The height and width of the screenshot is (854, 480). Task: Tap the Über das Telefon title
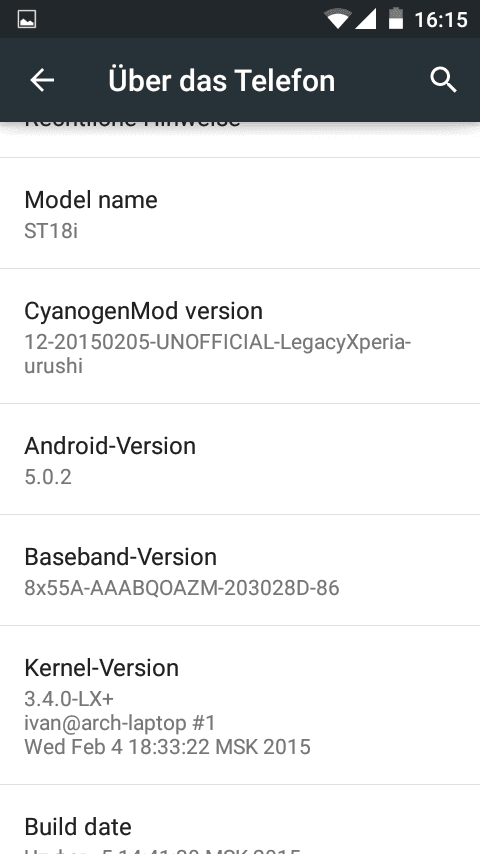221,80
